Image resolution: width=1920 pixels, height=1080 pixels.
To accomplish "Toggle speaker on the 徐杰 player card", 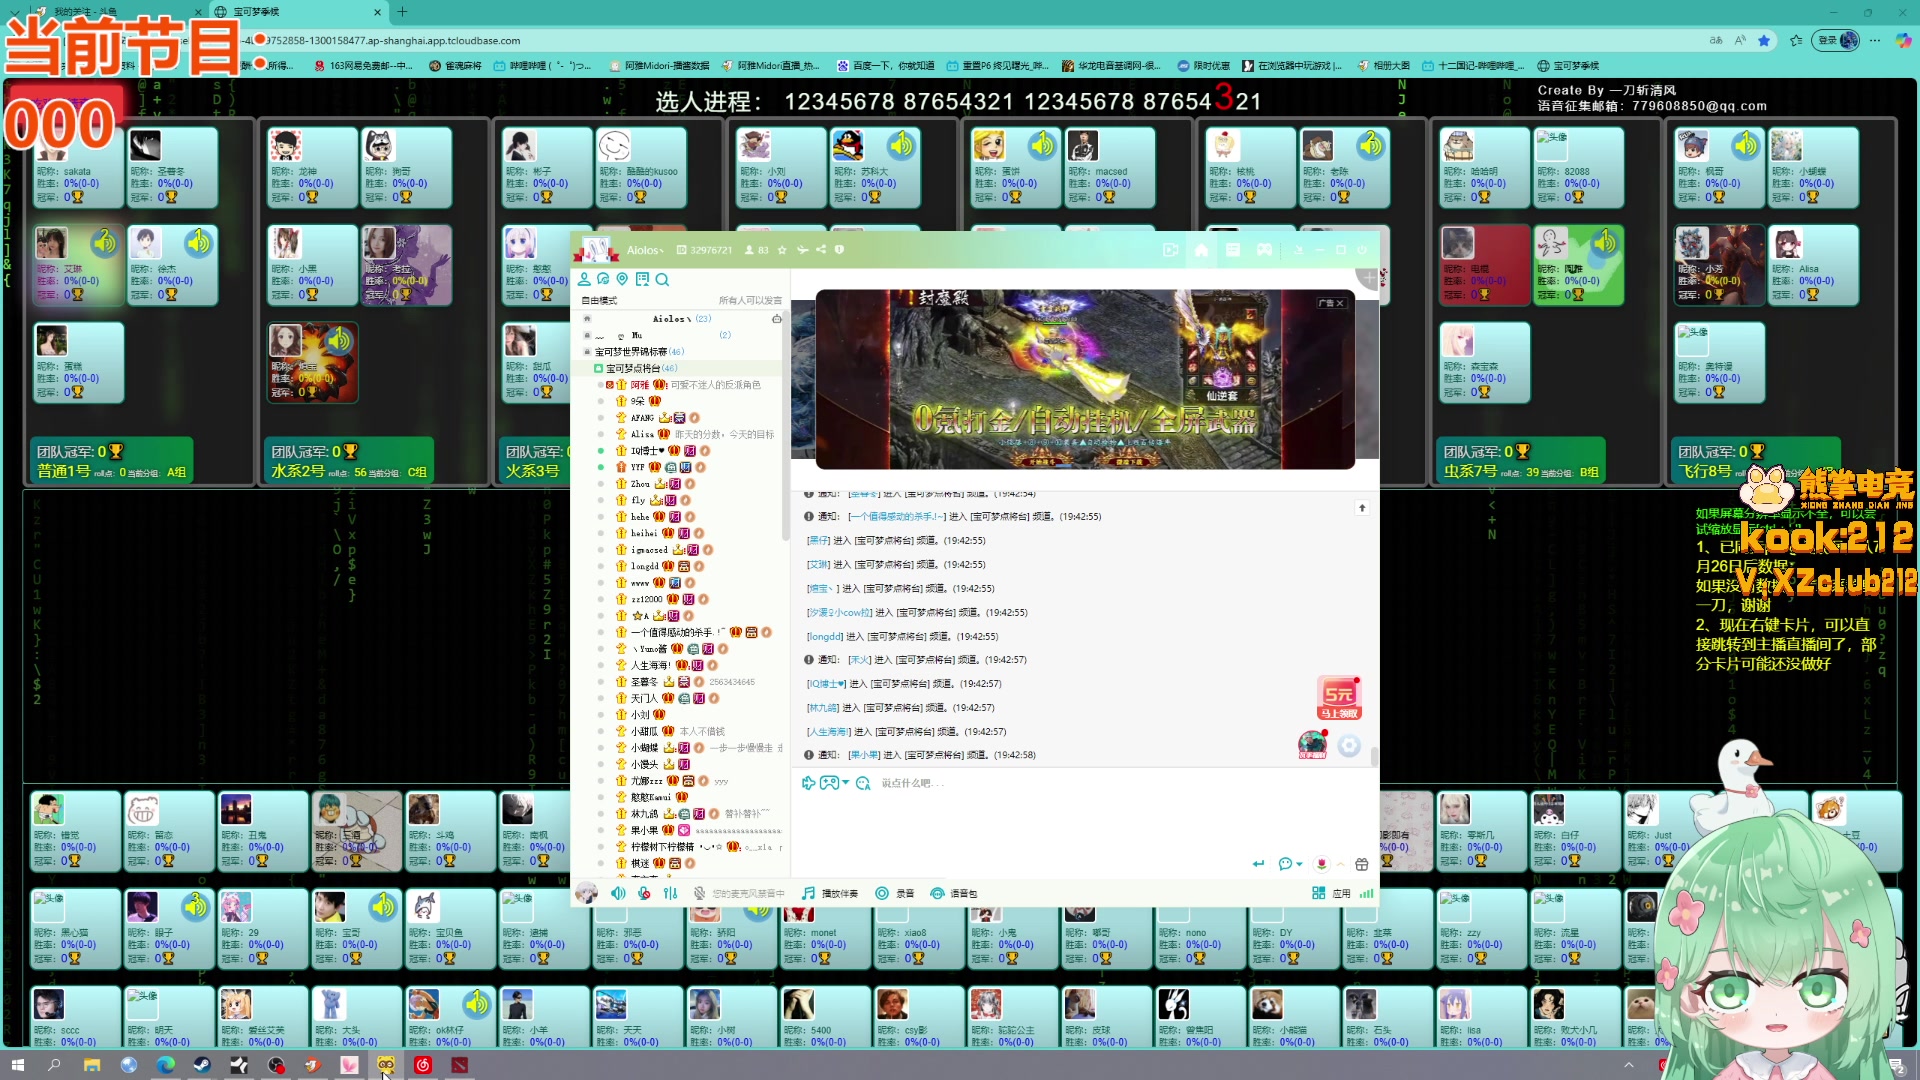I will [198, 242].
